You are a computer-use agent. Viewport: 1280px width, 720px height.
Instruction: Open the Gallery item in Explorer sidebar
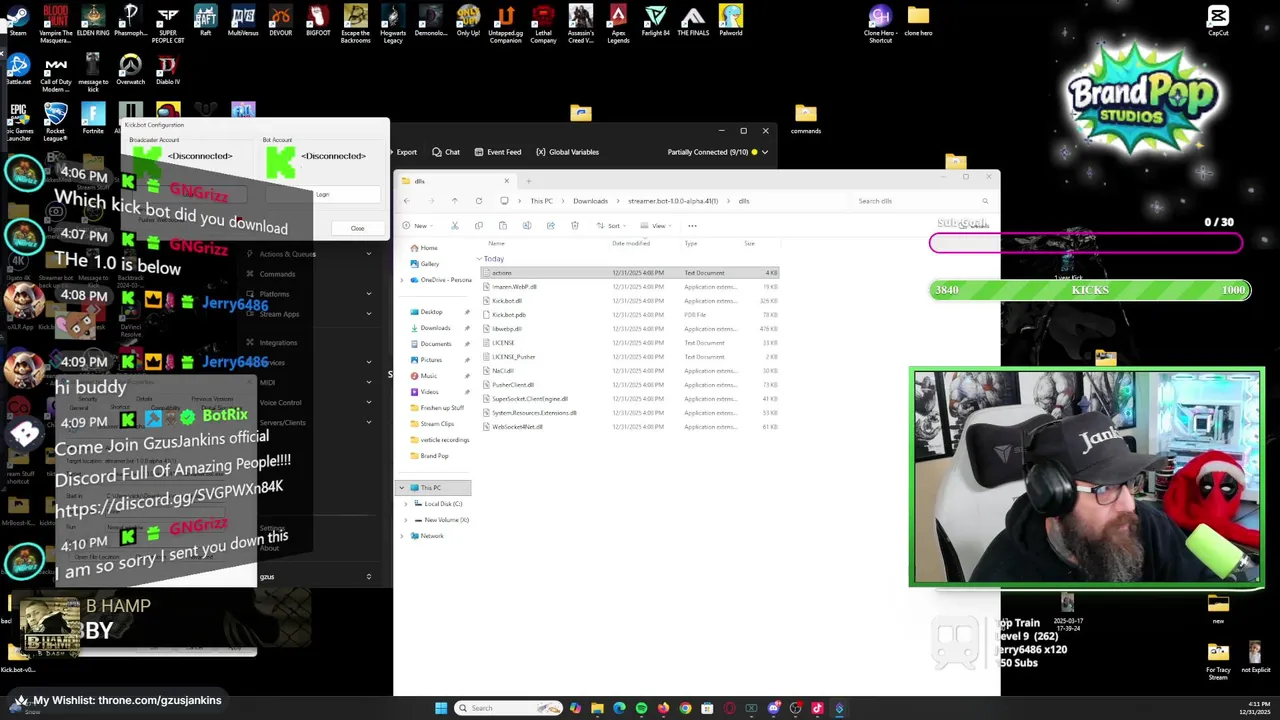[430, 264]
